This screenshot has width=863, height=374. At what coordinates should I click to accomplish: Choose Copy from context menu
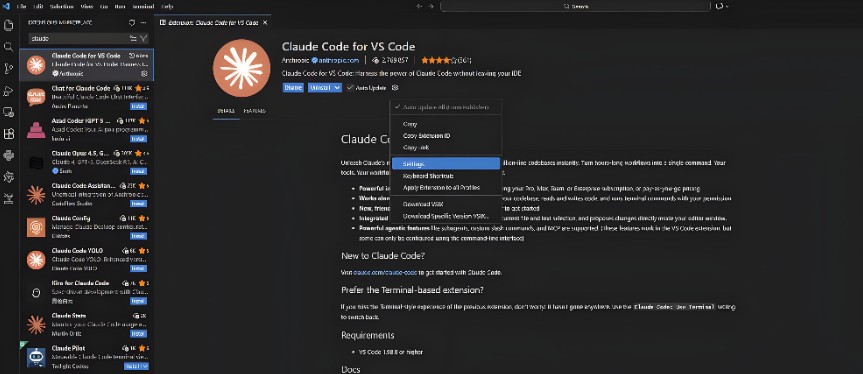[446, 124]
